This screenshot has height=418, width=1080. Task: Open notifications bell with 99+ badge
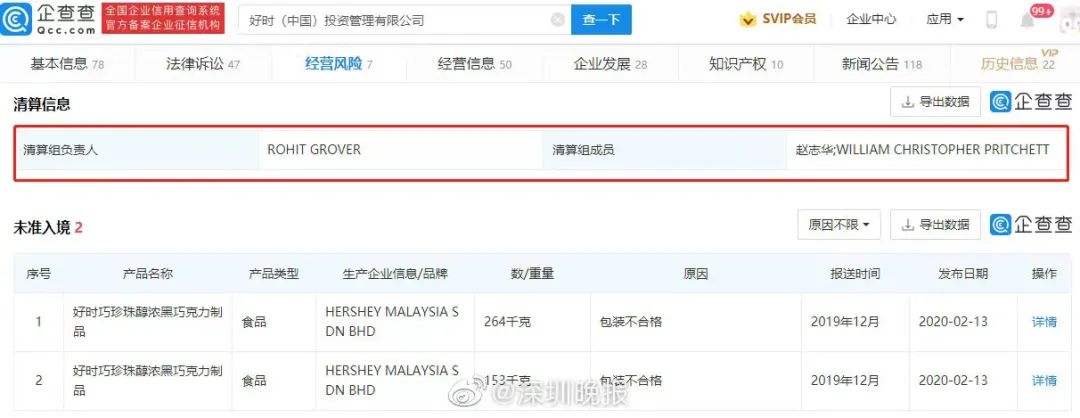coord(1028,21)
